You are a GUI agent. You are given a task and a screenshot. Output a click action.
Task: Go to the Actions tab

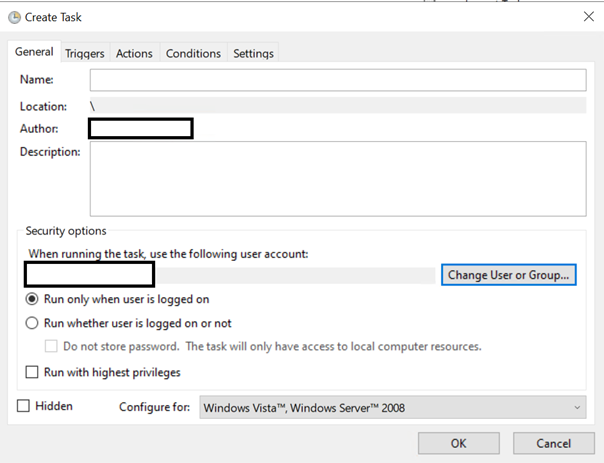click(x=134, y=53)
